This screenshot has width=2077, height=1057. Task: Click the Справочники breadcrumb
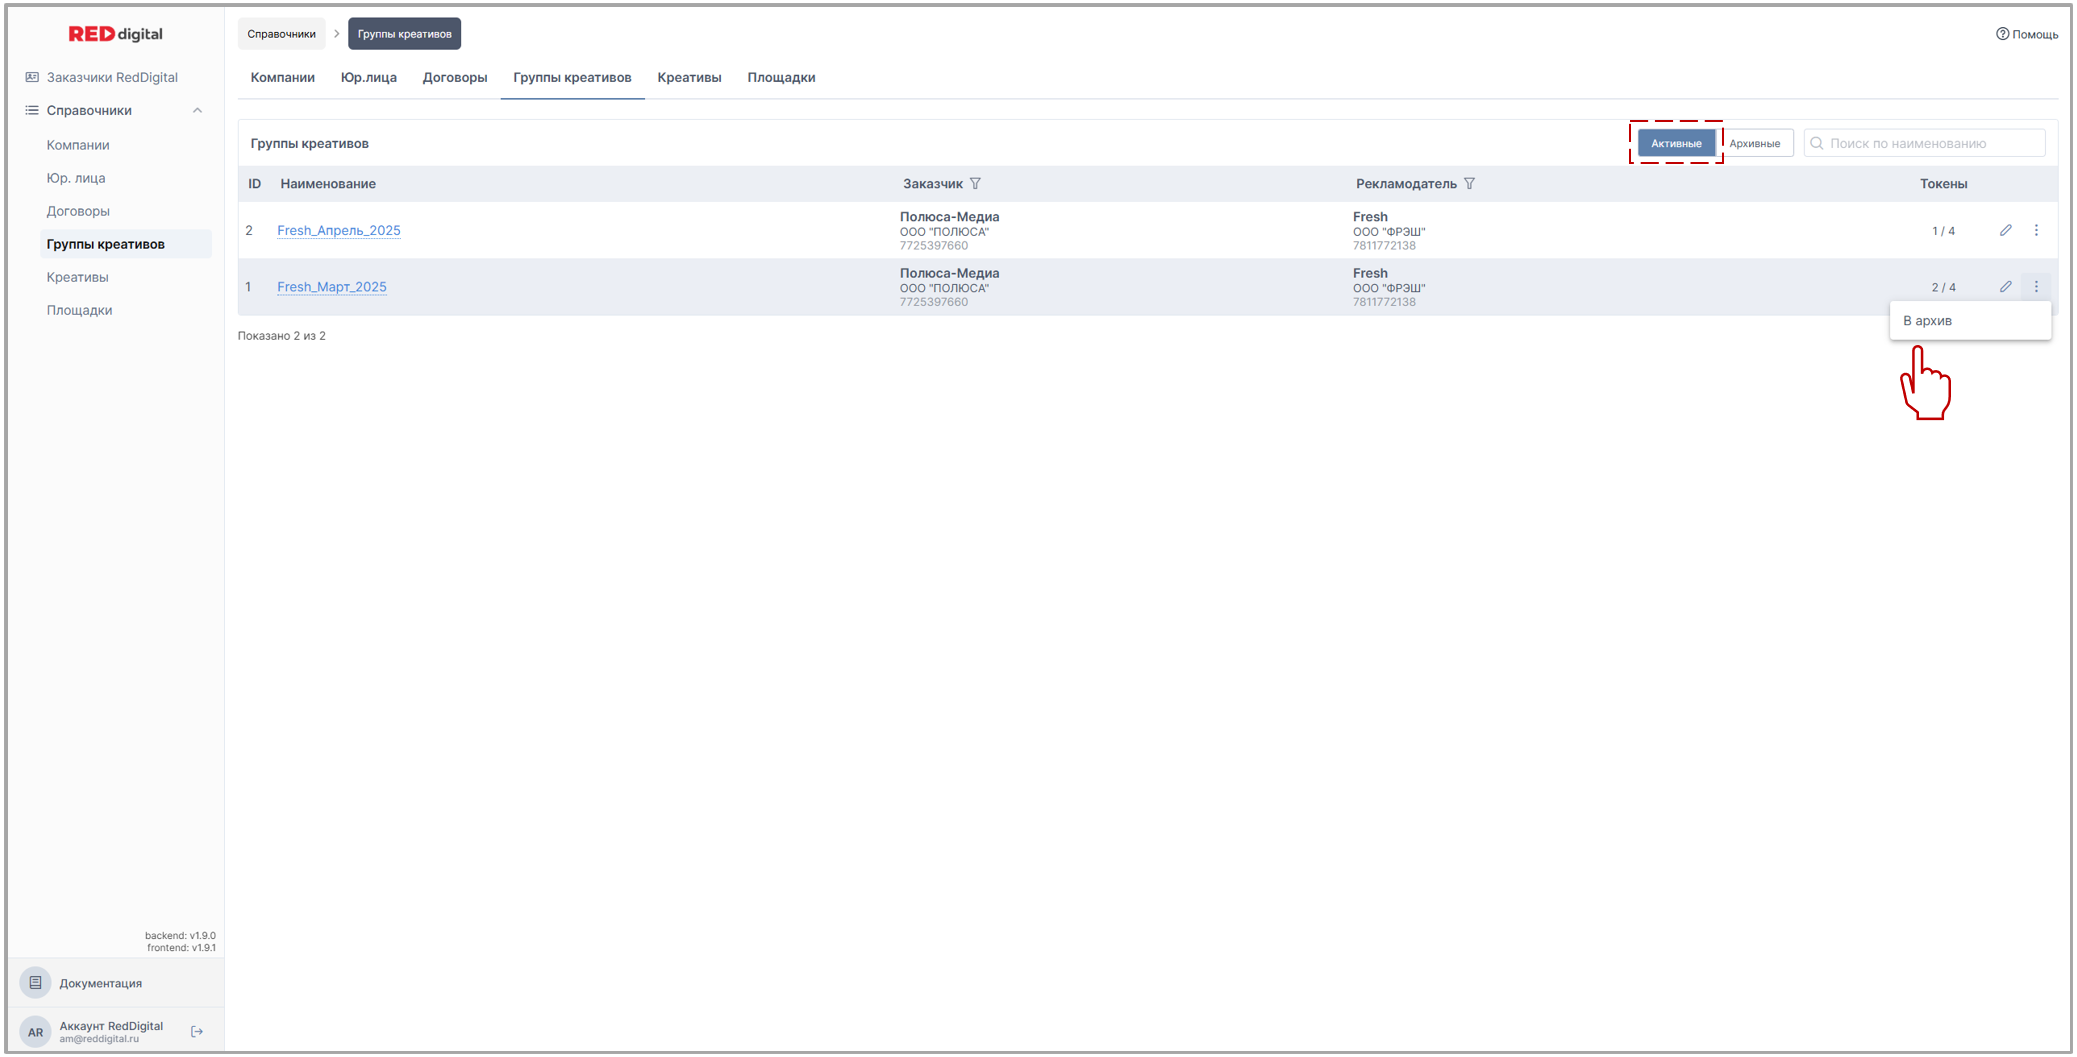[x=282, y=34]
